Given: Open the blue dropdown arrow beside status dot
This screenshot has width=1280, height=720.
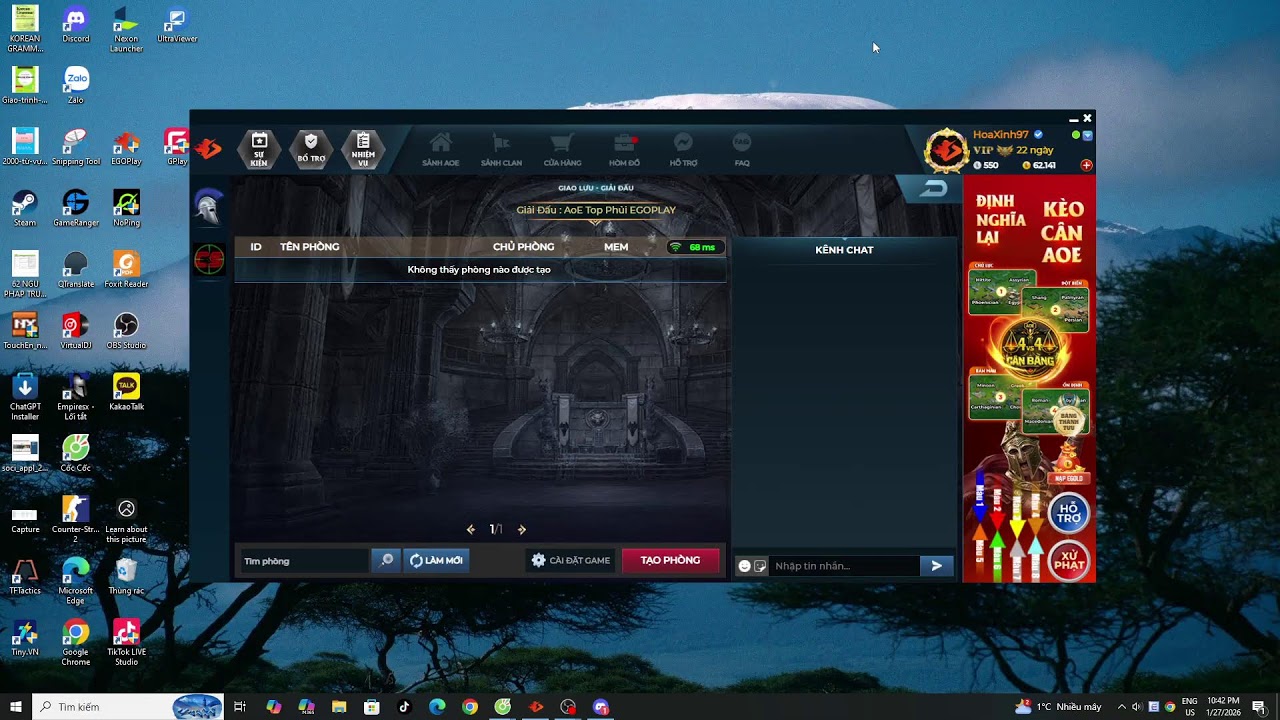Looking at the screenshot, I should pos(1088,135).
